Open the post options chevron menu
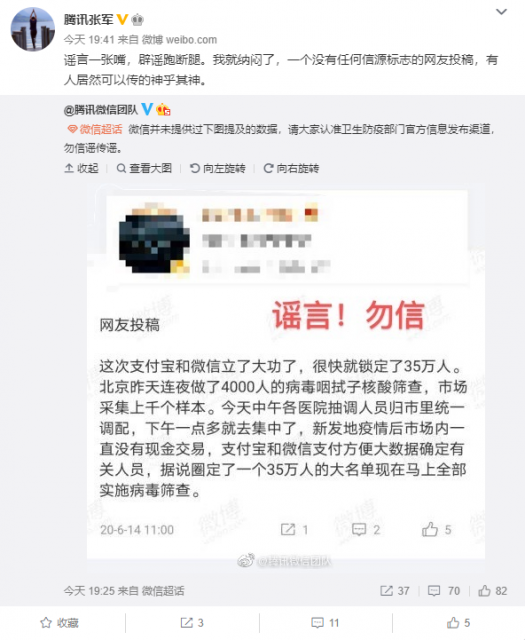The width and height of the screenshot is (525, 640). 501,12
